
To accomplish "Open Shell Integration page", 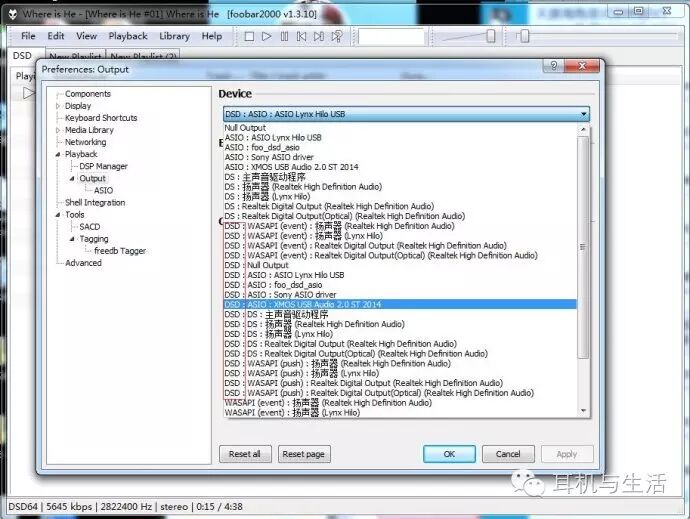I will (x=95, y=202).
